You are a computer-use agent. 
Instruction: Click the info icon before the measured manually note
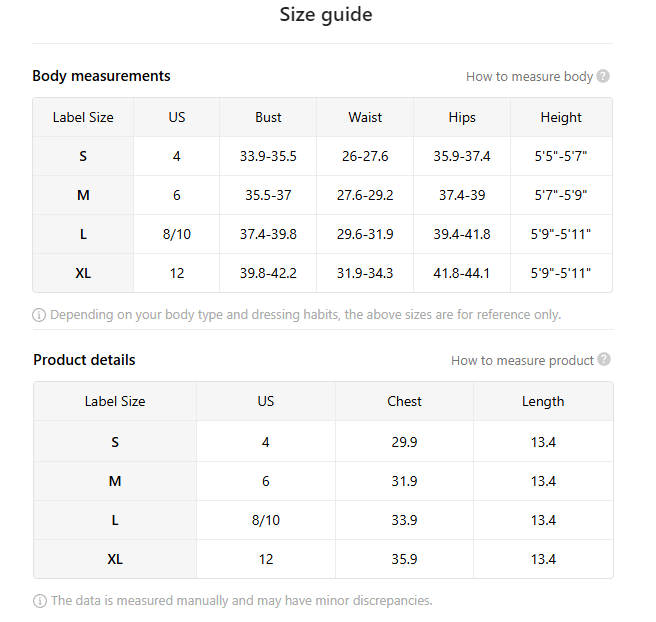pos(40,601)
